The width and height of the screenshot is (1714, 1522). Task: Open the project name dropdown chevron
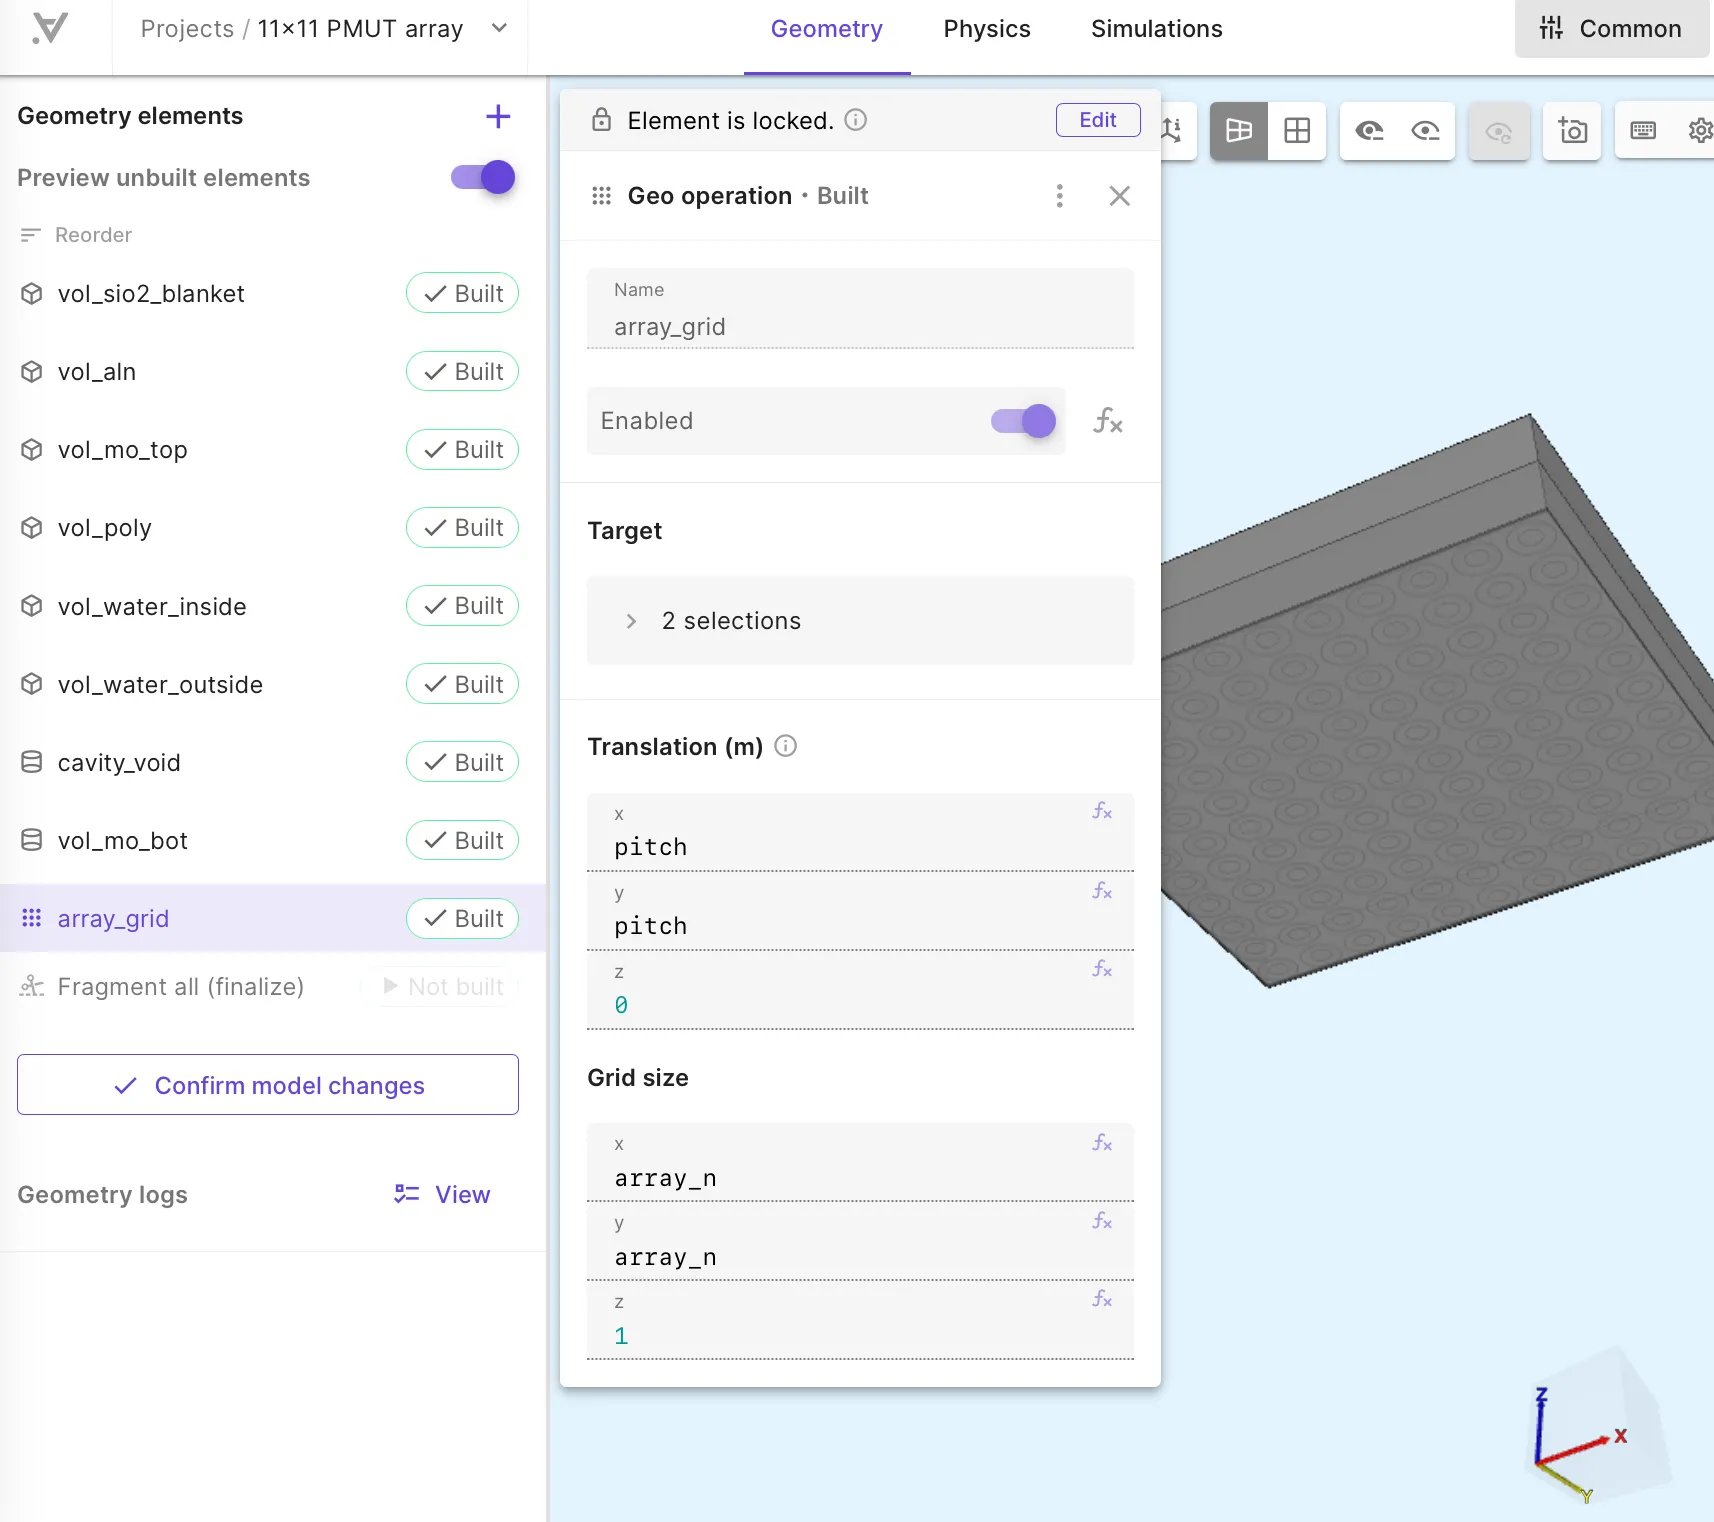point(499,28)
